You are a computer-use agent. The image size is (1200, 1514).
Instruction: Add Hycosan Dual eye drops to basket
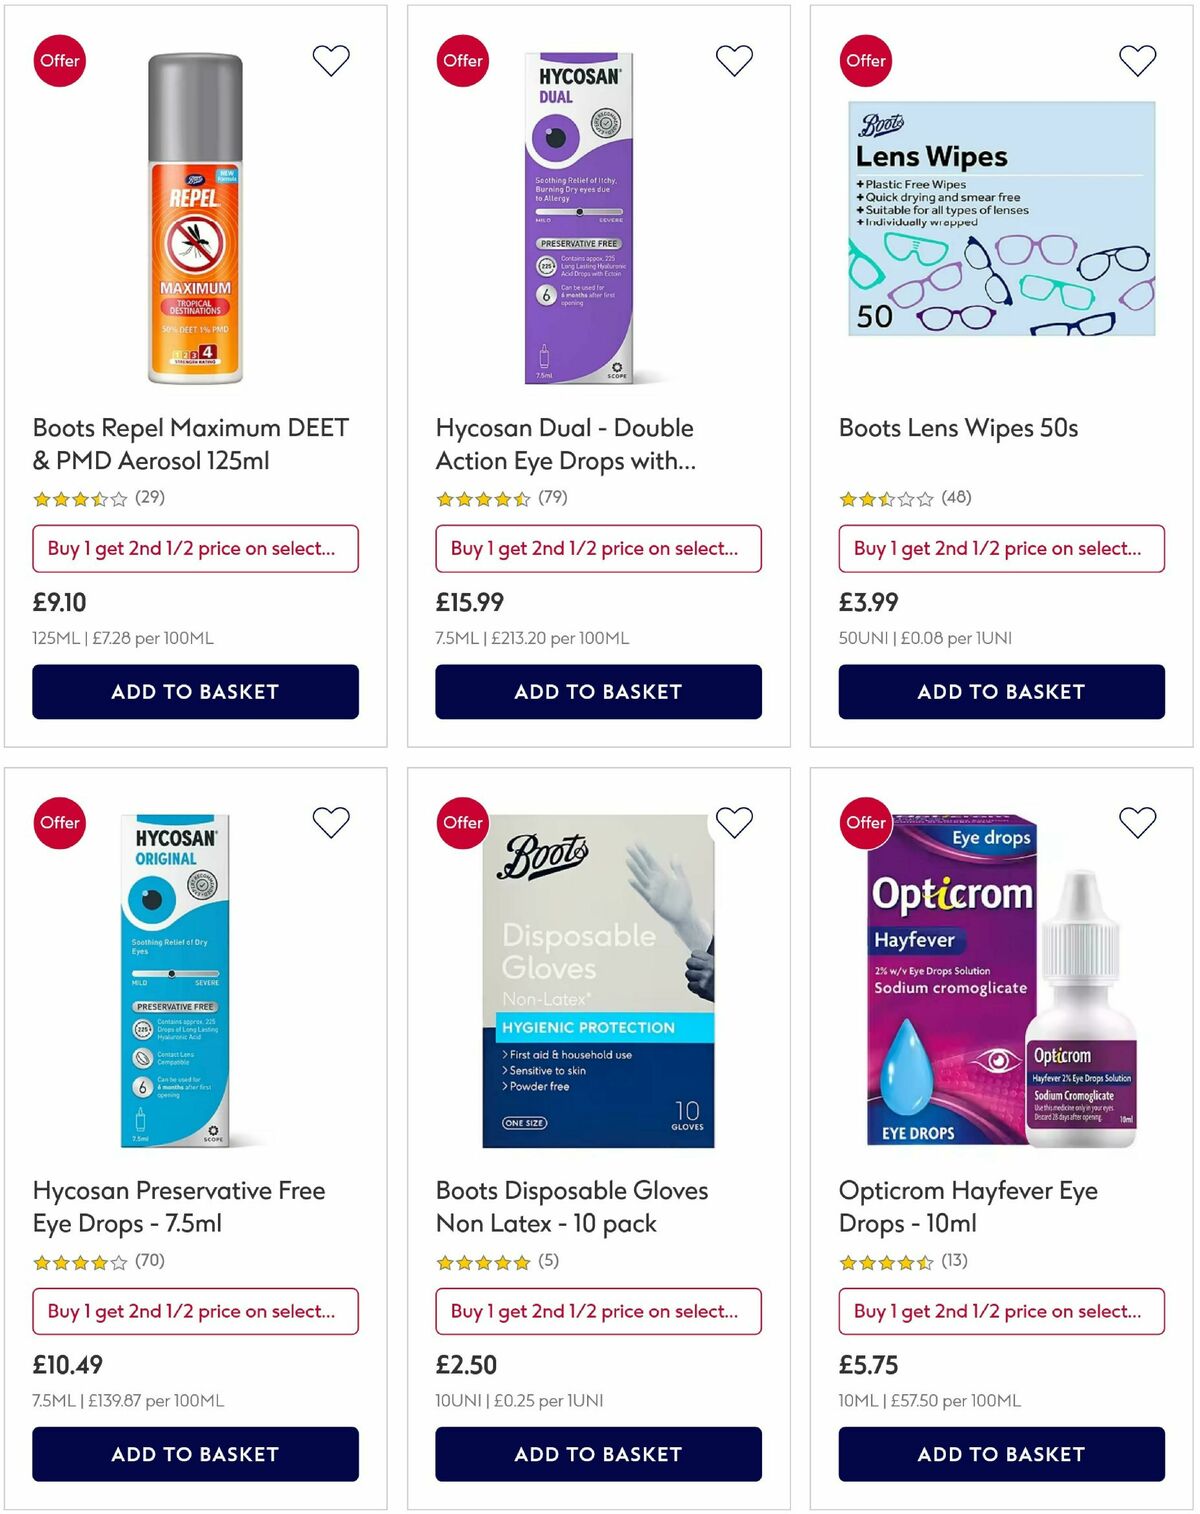click(x=598, y=691)
